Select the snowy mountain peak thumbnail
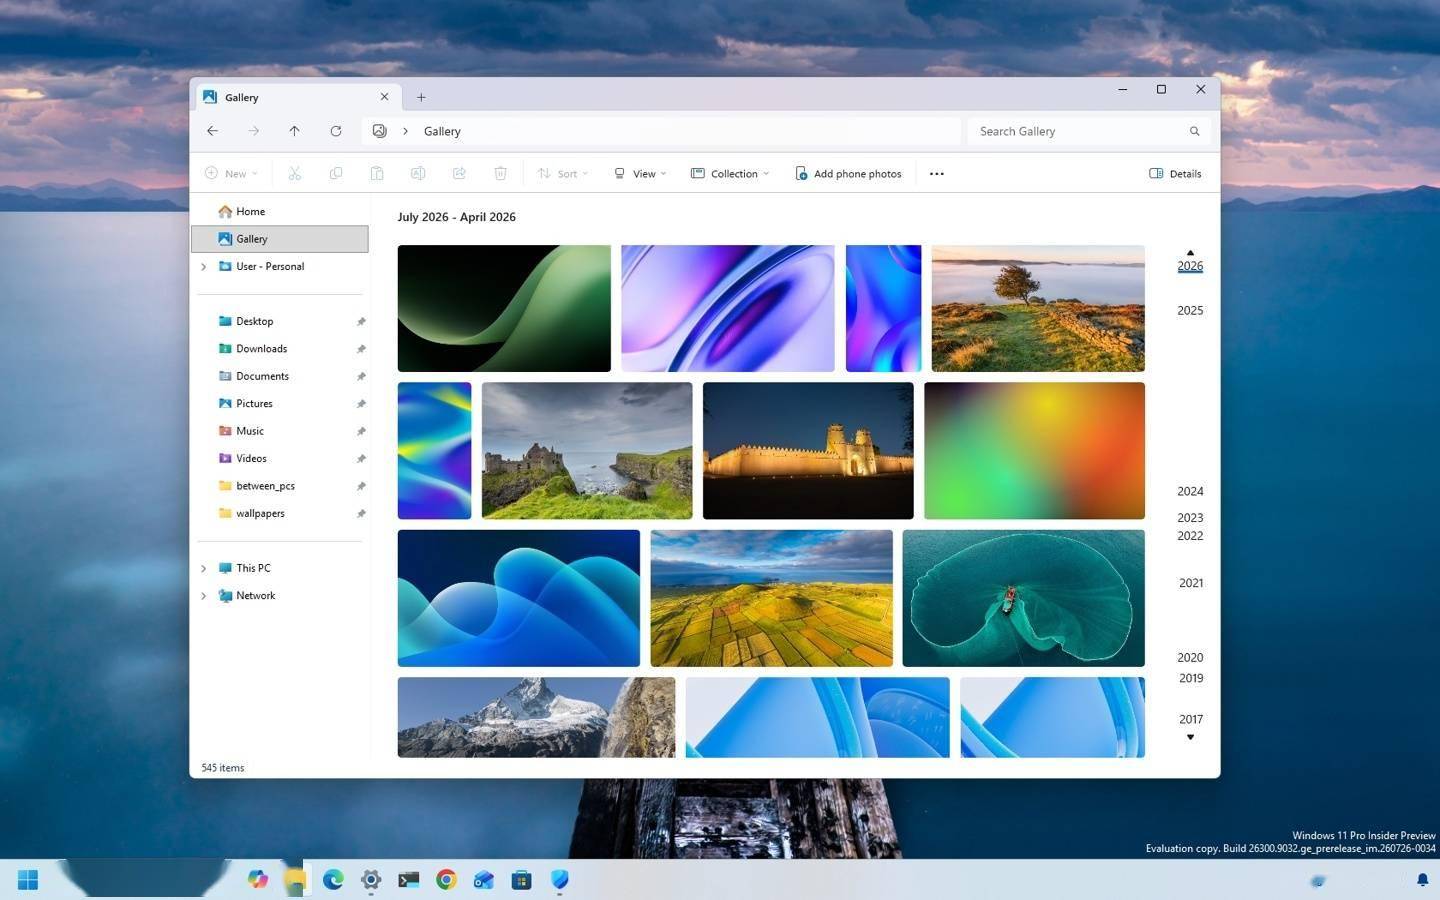This screenshot has width=1440, height=900. click(536, 717)
